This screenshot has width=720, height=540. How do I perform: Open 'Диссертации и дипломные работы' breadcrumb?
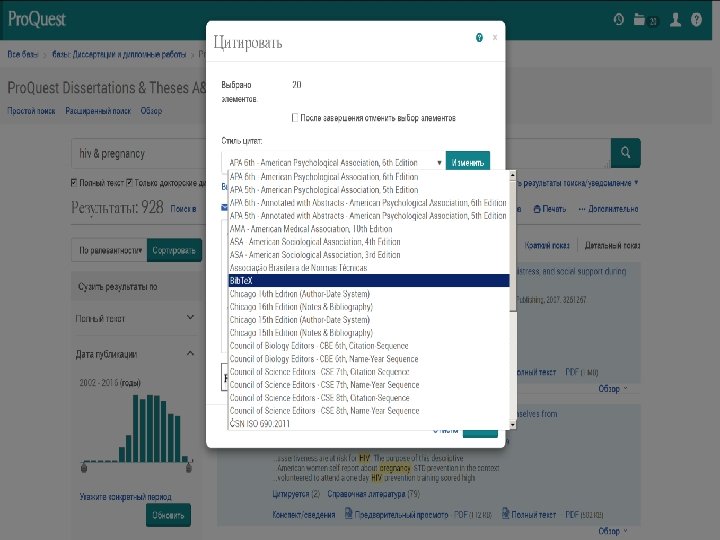coord(119,54)
